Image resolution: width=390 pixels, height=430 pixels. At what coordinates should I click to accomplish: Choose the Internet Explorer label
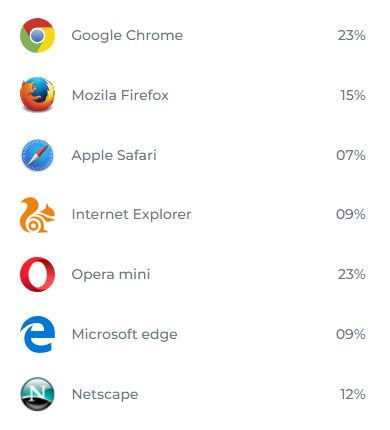(x=131, y=215)
